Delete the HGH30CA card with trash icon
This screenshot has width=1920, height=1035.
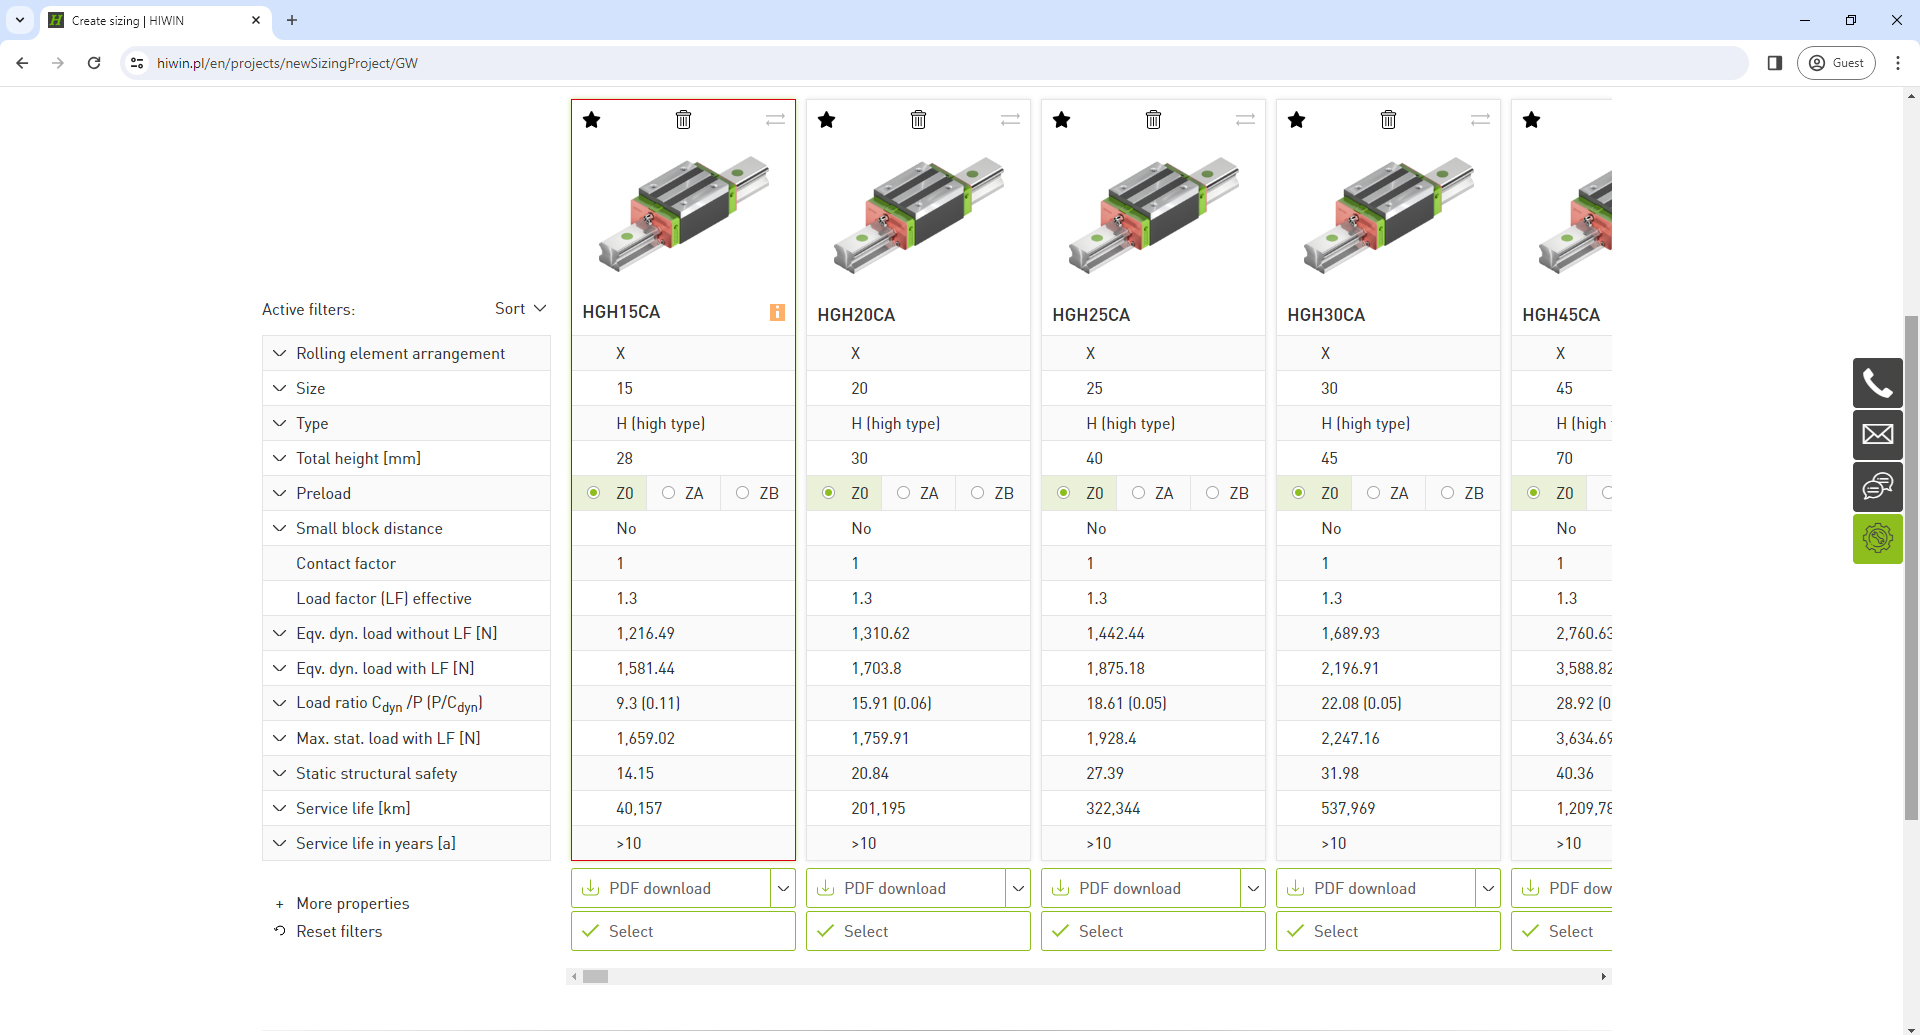(x=1389, y=120)
